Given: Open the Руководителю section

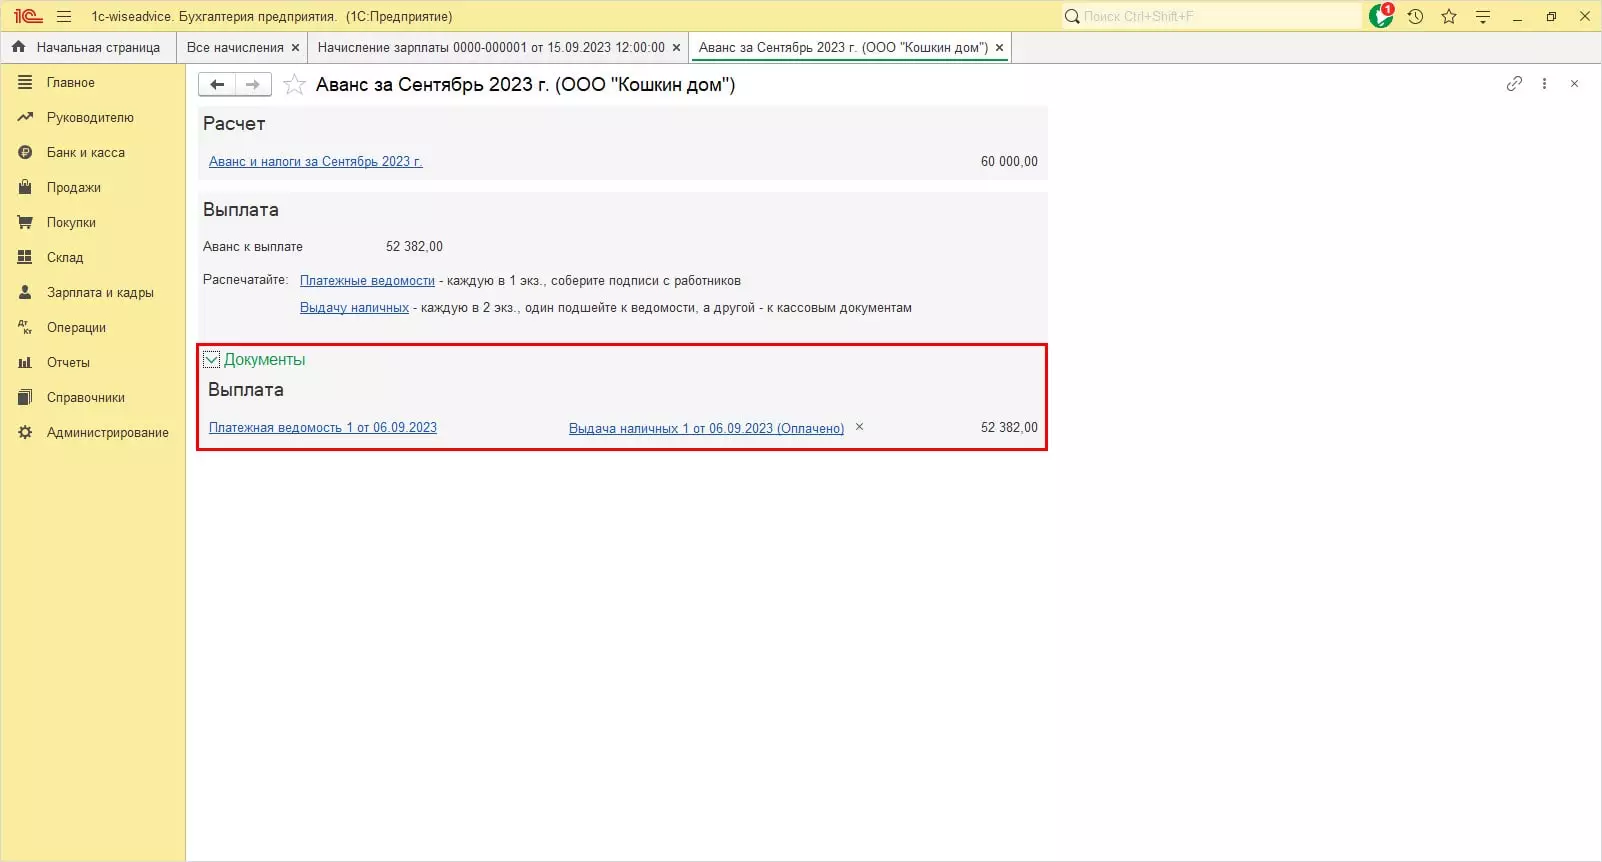Looking at the screenshot, I should (x=90, y=117).
